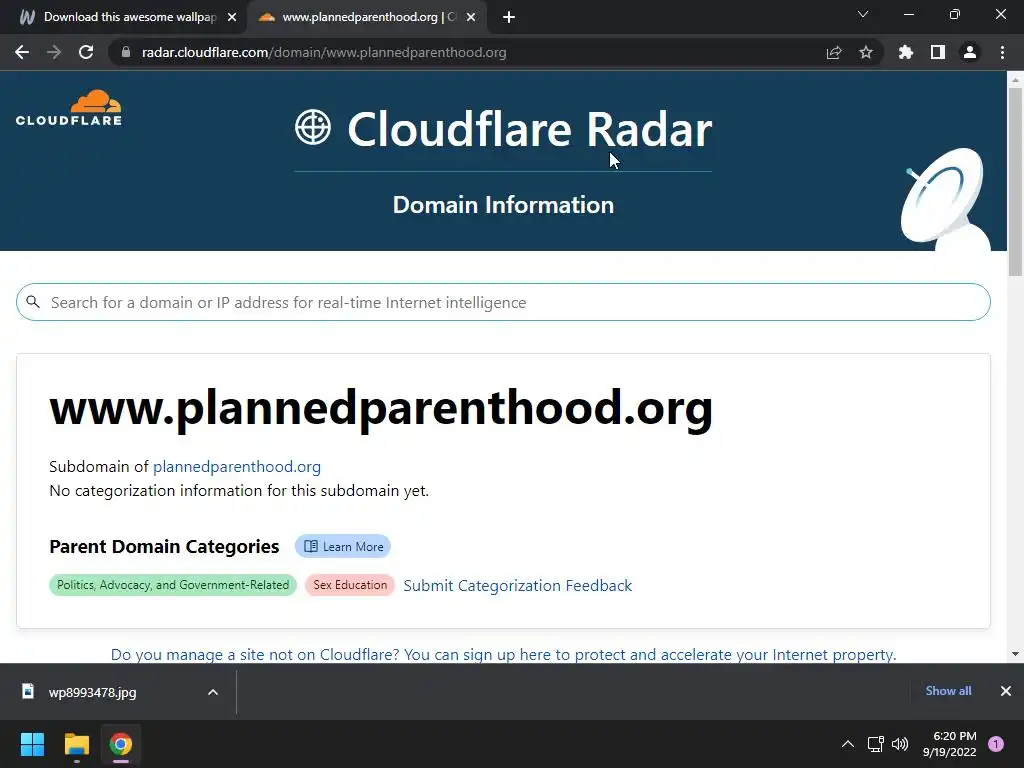Viewport: 1024px width, 768px height.
Task: Click the browser forward arrow
Action: pyautogui.click(x=54, y=52)
